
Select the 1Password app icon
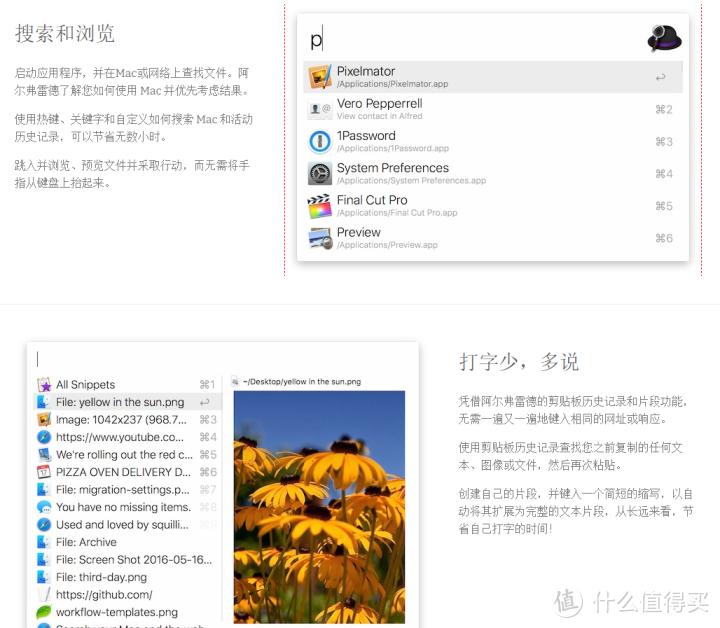click(320, 141)
